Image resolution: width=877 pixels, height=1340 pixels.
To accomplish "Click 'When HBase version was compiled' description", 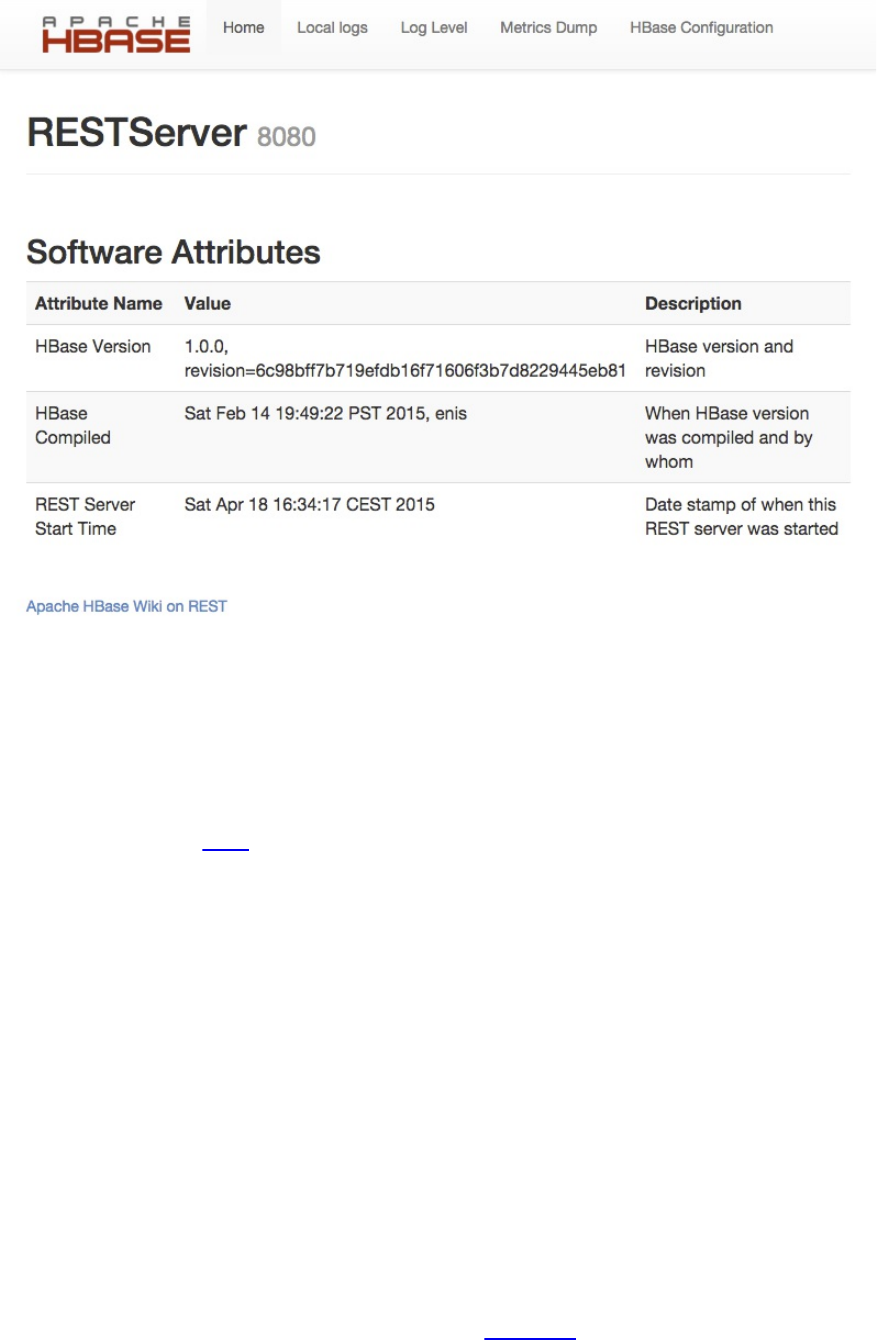I will pyautogui.click(x=729, y=437).
